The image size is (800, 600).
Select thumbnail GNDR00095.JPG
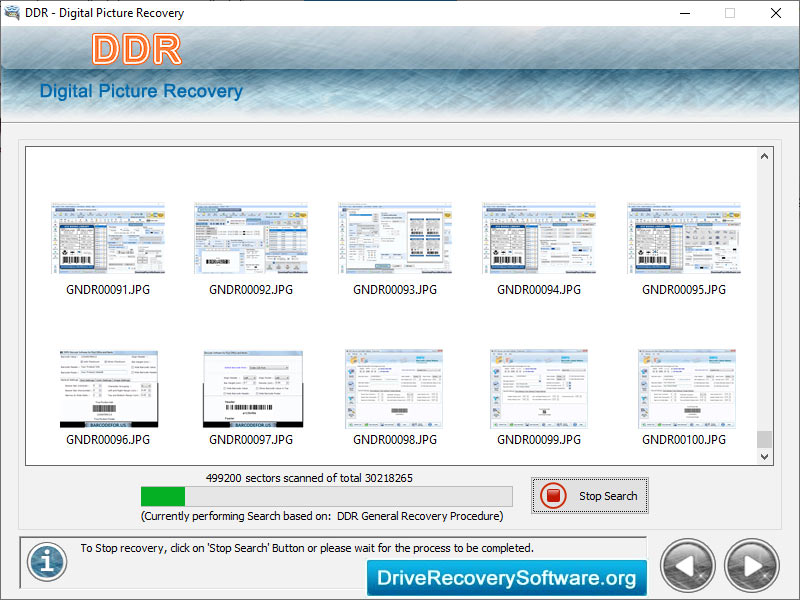(x=684, y=238)
